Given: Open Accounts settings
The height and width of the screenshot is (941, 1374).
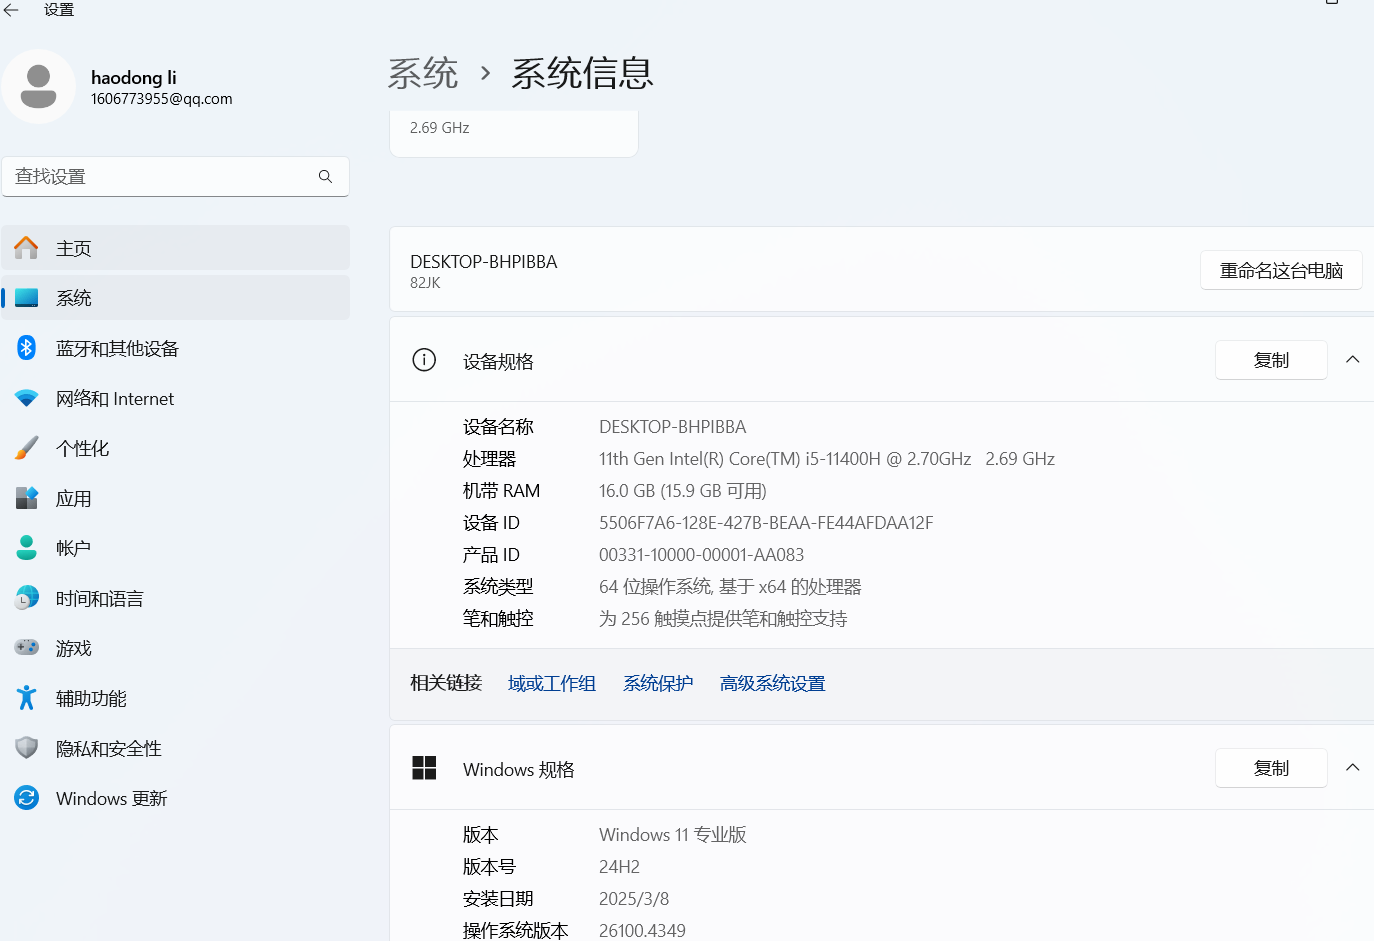Looking at the screenshot, I should pyautogui.click(x=74, y=547).
